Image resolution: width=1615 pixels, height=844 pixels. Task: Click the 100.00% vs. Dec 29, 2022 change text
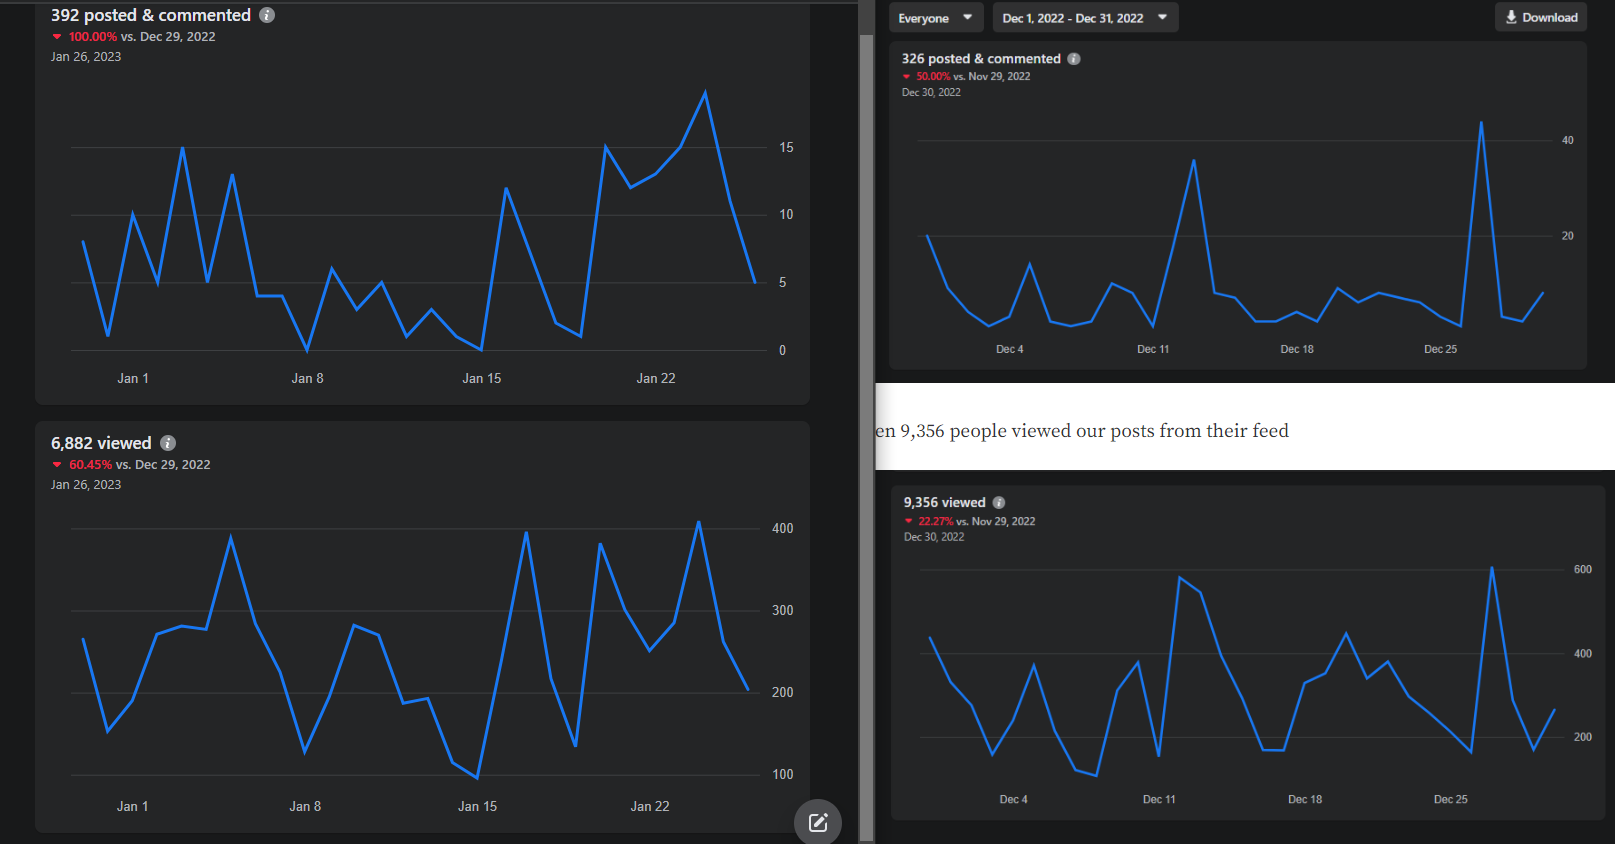pyautogui.click(x=133, y=37)
